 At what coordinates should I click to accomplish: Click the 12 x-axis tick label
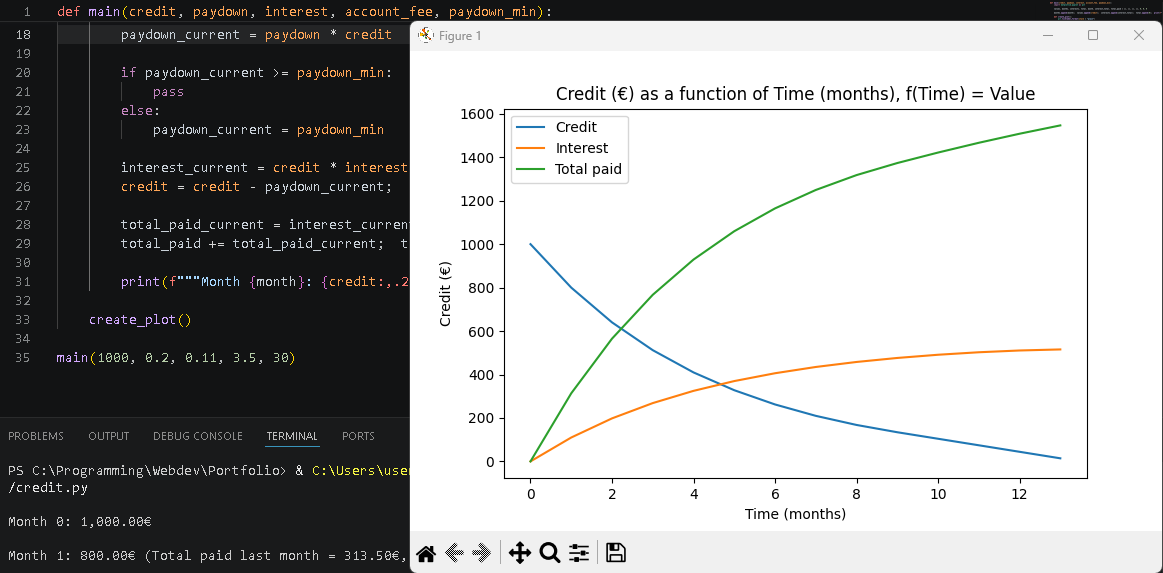(1020, 494)
